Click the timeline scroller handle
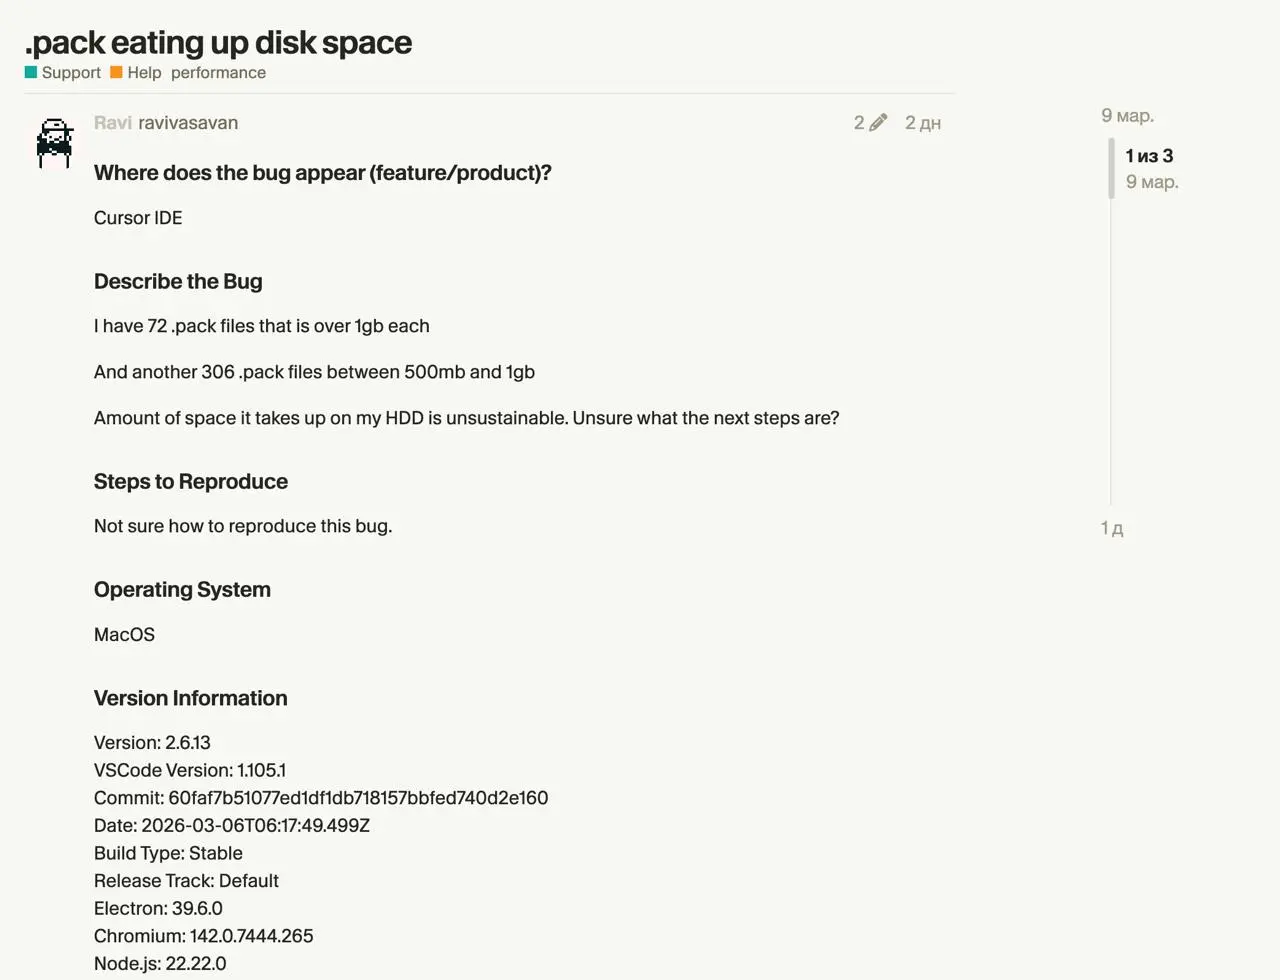 tap(1111, 168)
